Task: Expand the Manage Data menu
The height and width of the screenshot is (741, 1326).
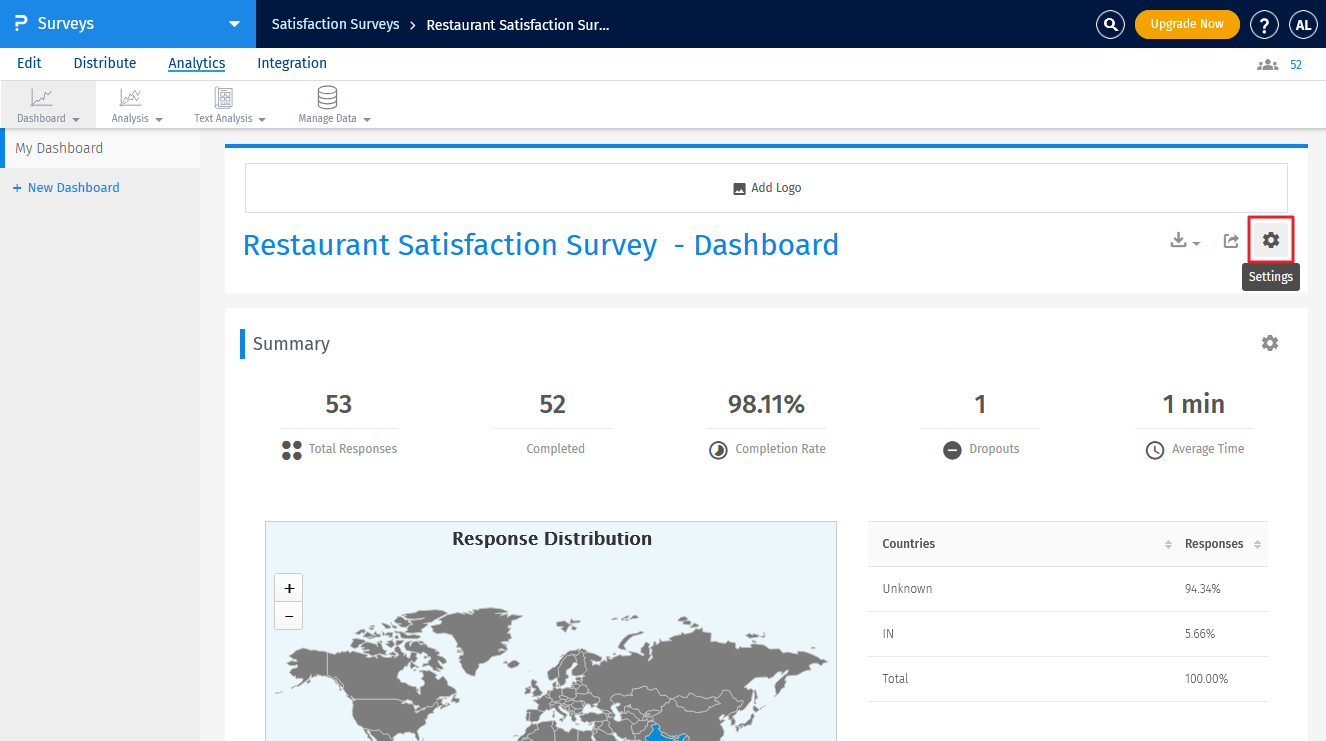Action: click(334, 105)
